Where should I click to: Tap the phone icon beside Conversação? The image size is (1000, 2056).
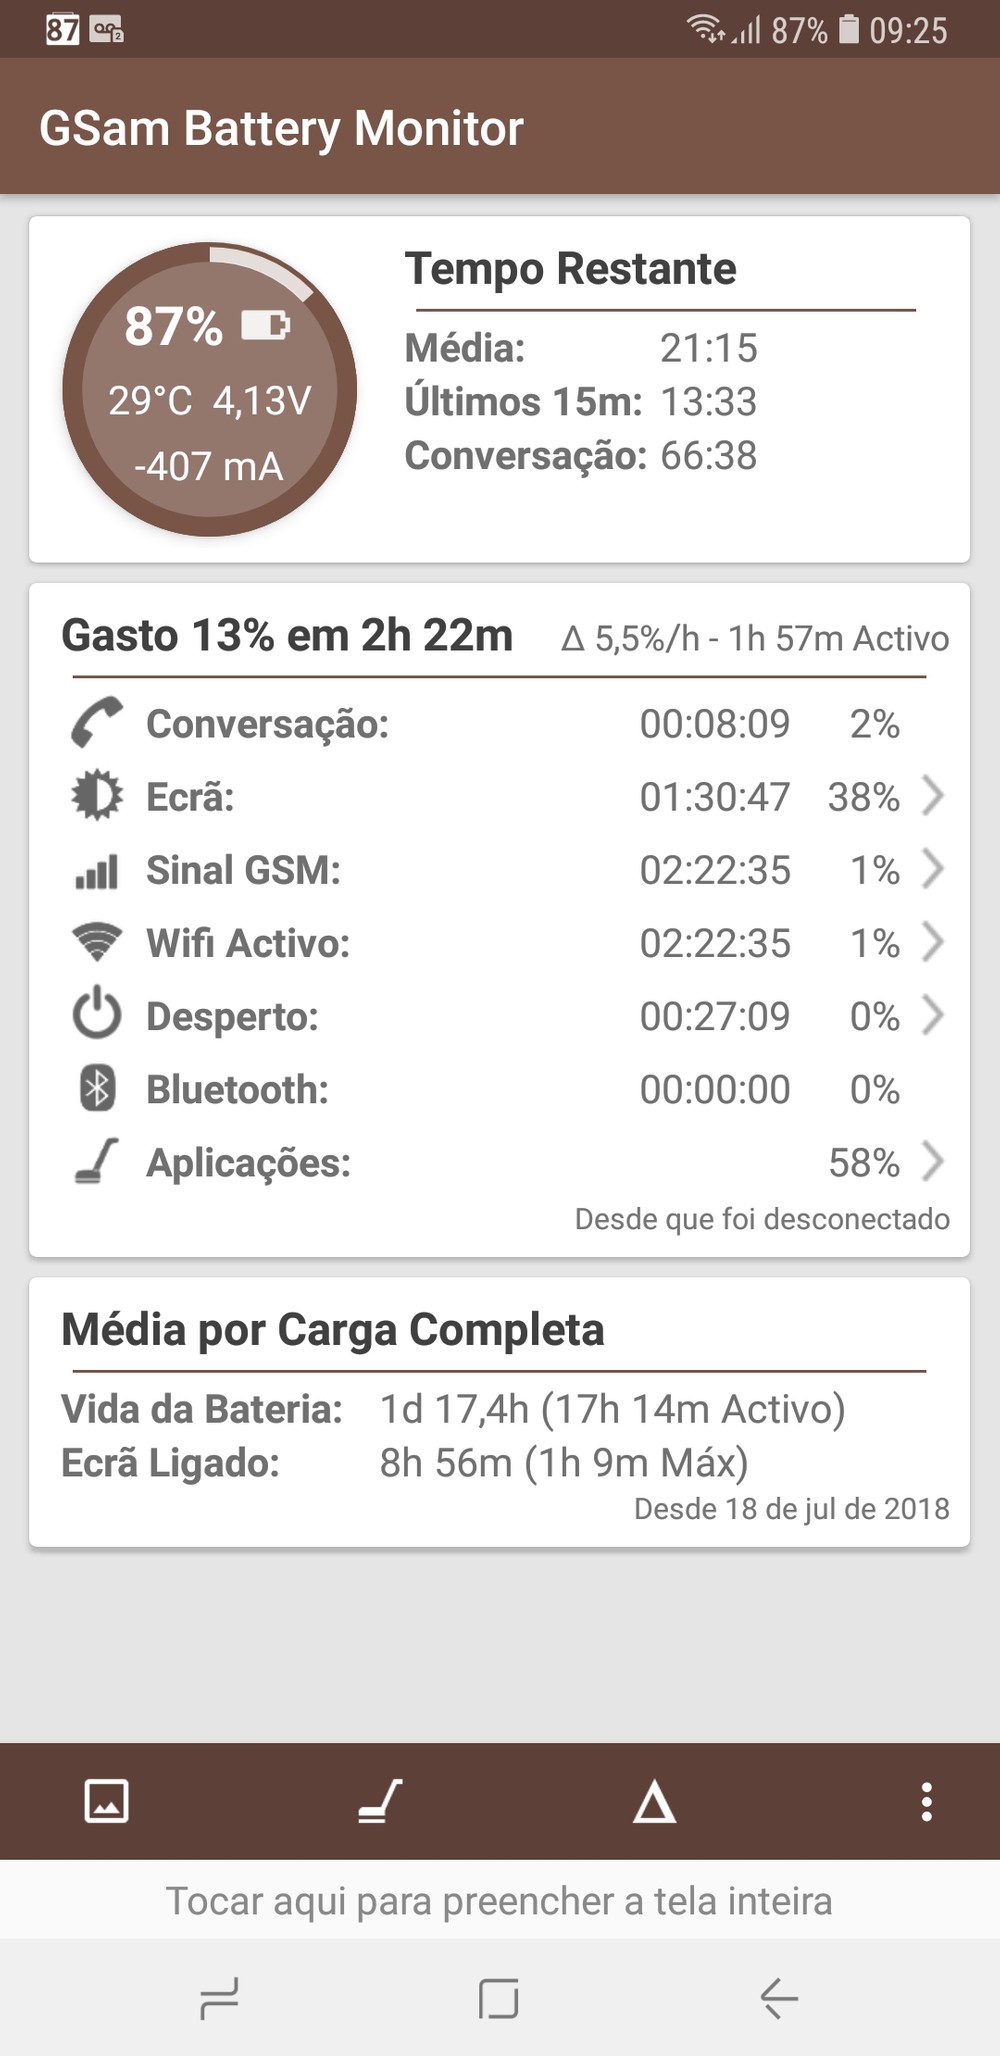click(x=97, y=722)
